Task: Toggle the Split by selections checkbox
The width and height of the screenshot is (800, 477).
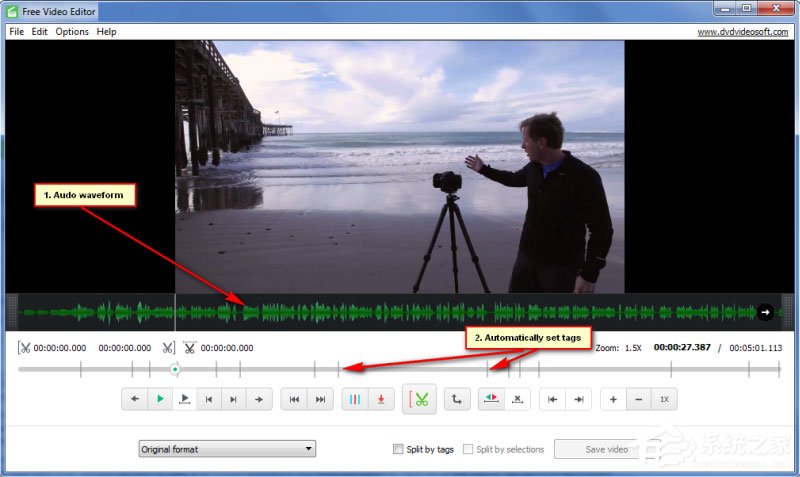Action: click(468, 449)
